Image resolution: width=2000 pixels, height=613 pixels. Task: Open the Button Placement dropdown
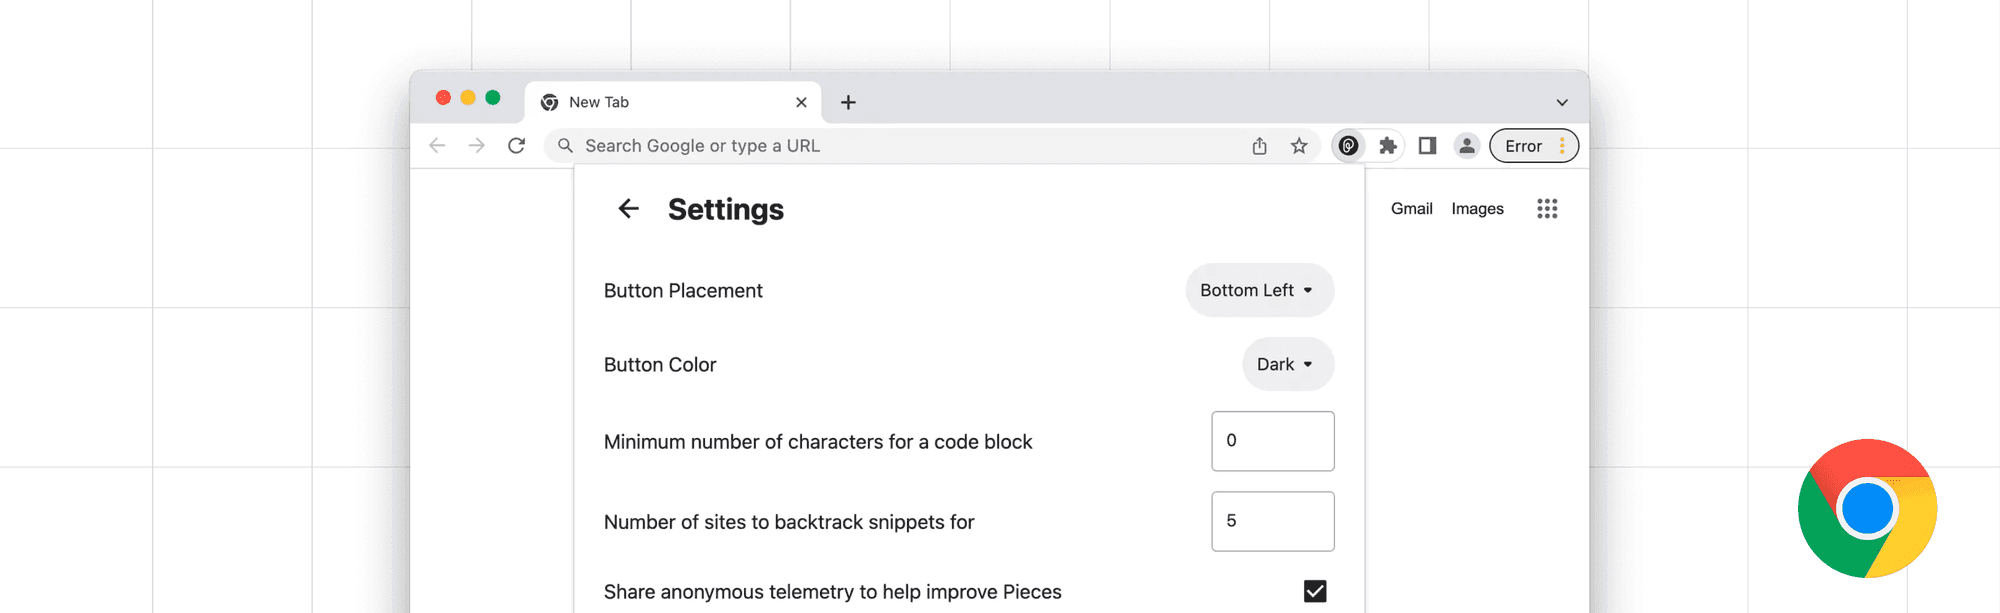pos(1259,290)
